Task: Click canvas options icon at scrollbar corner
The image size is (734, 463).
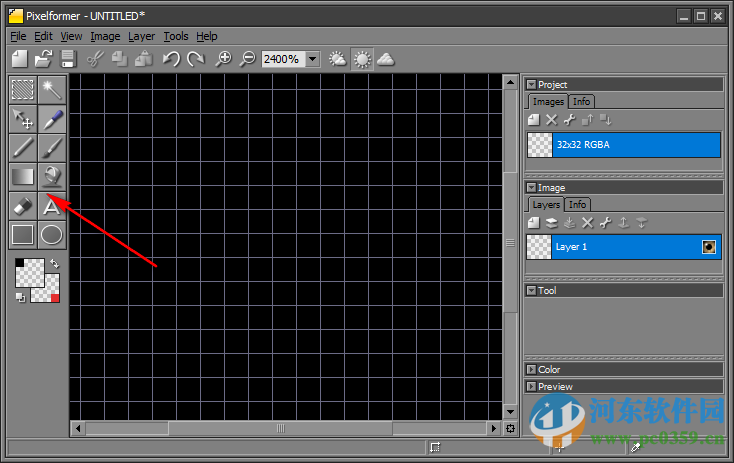Action: pyautogui.click(x=510, y=428)
